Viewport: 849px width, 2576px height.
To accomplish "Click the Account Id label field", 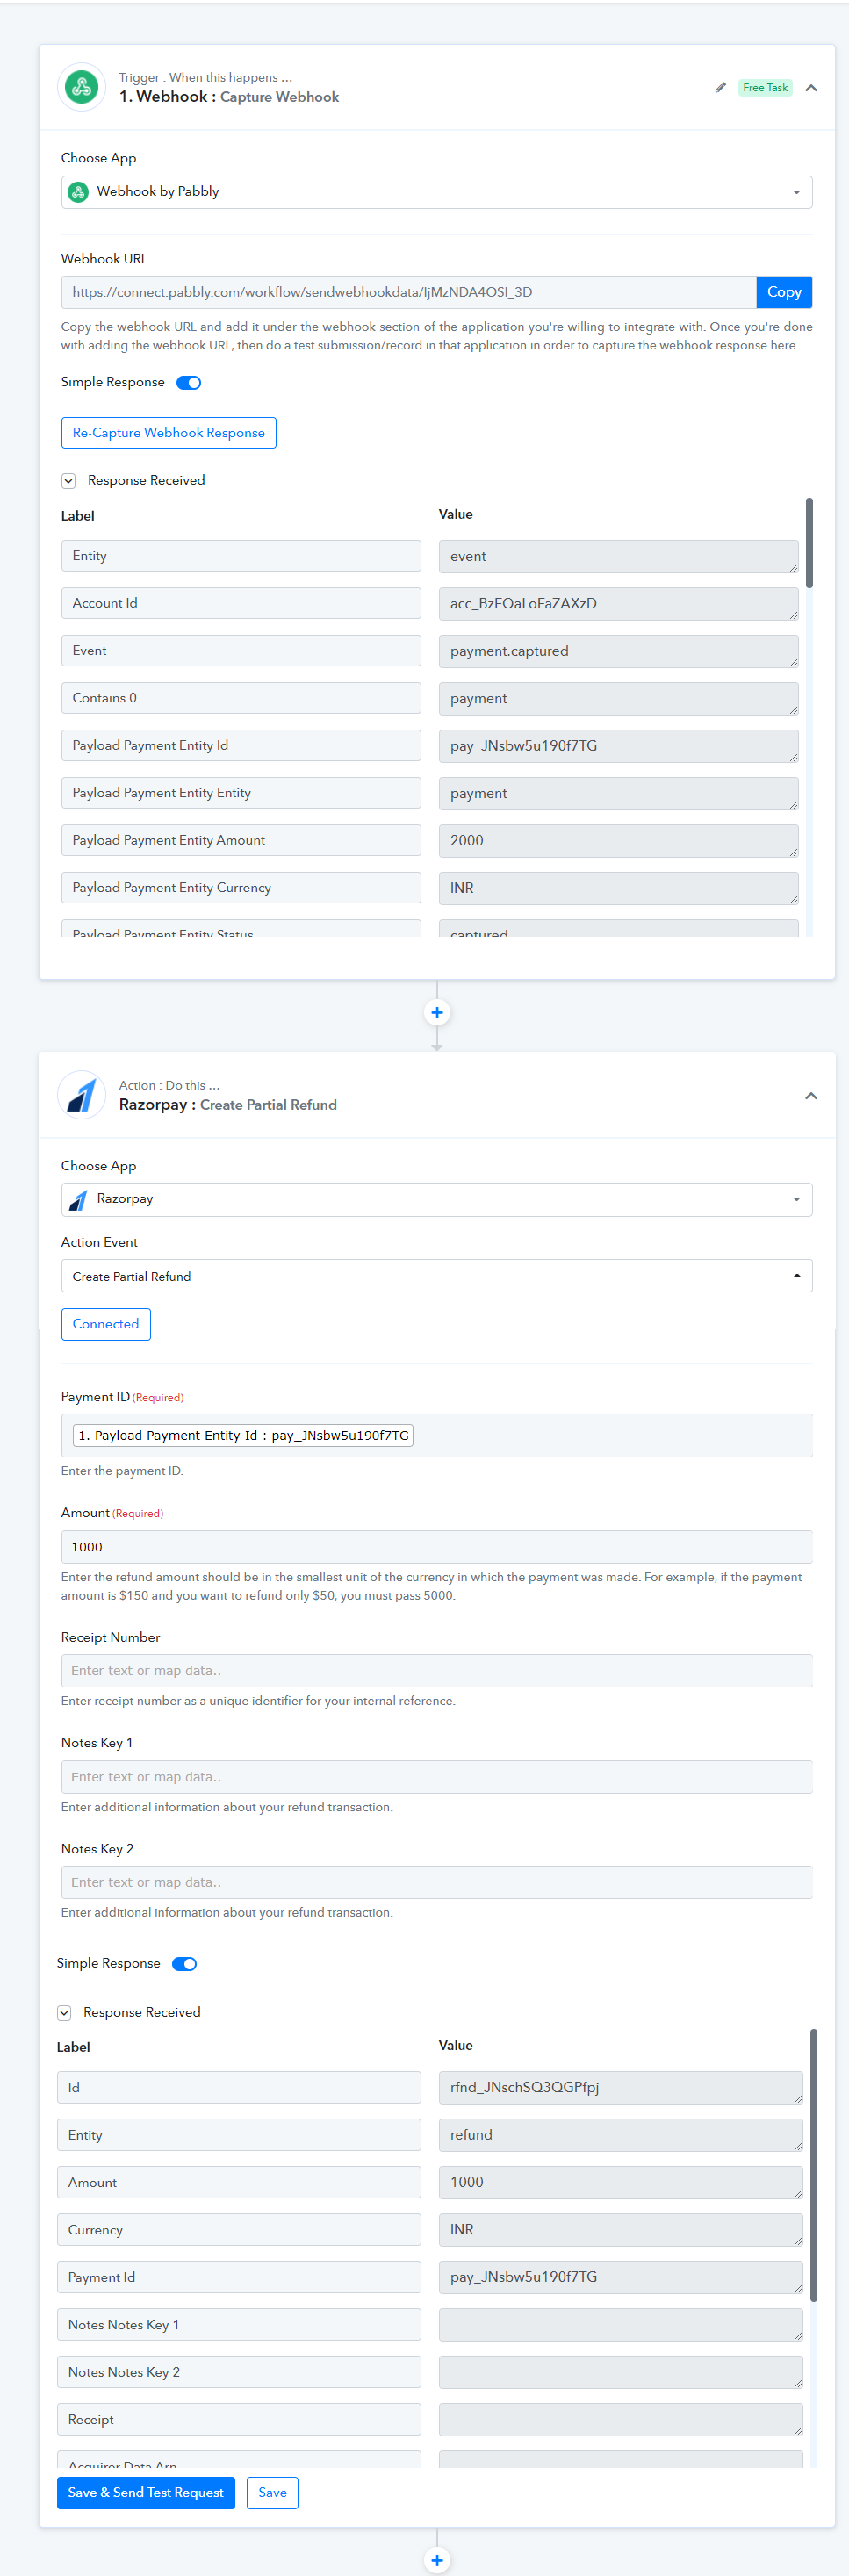I will point(241,603).
